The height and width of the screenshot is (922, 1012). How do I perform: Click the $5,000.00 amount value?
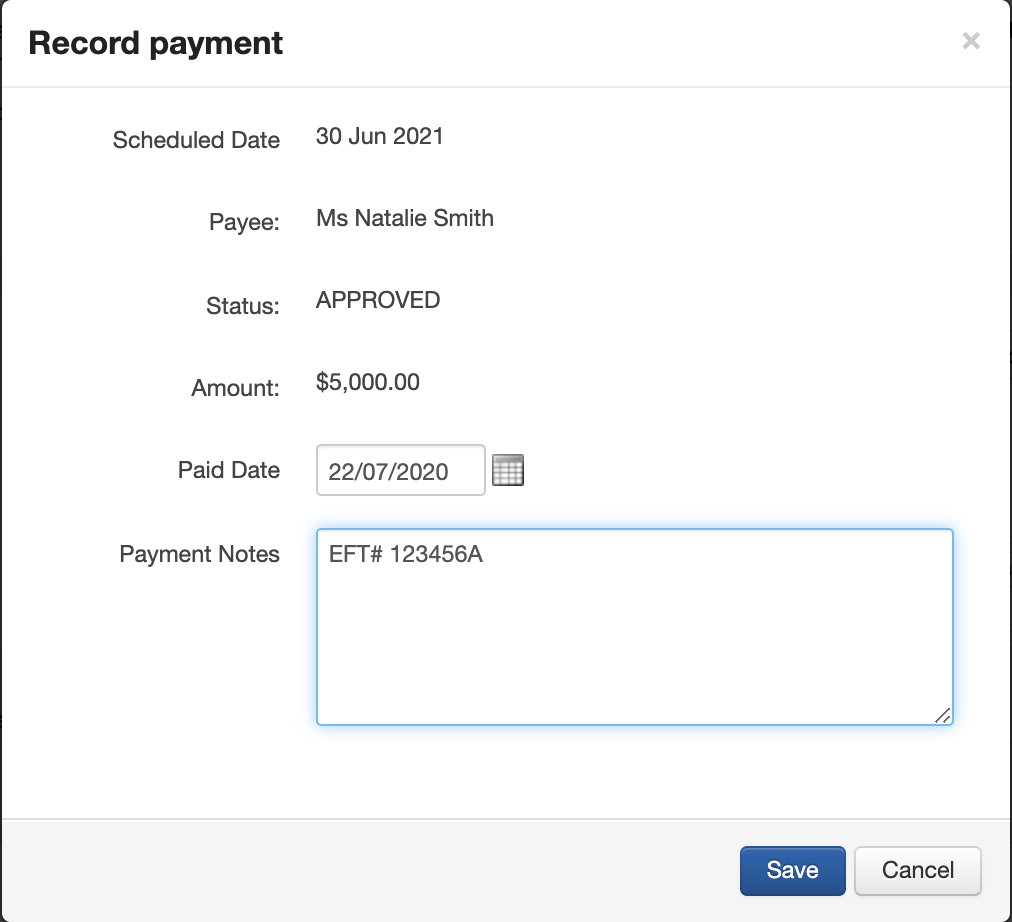pyautogui.click(x=367, y=382)
